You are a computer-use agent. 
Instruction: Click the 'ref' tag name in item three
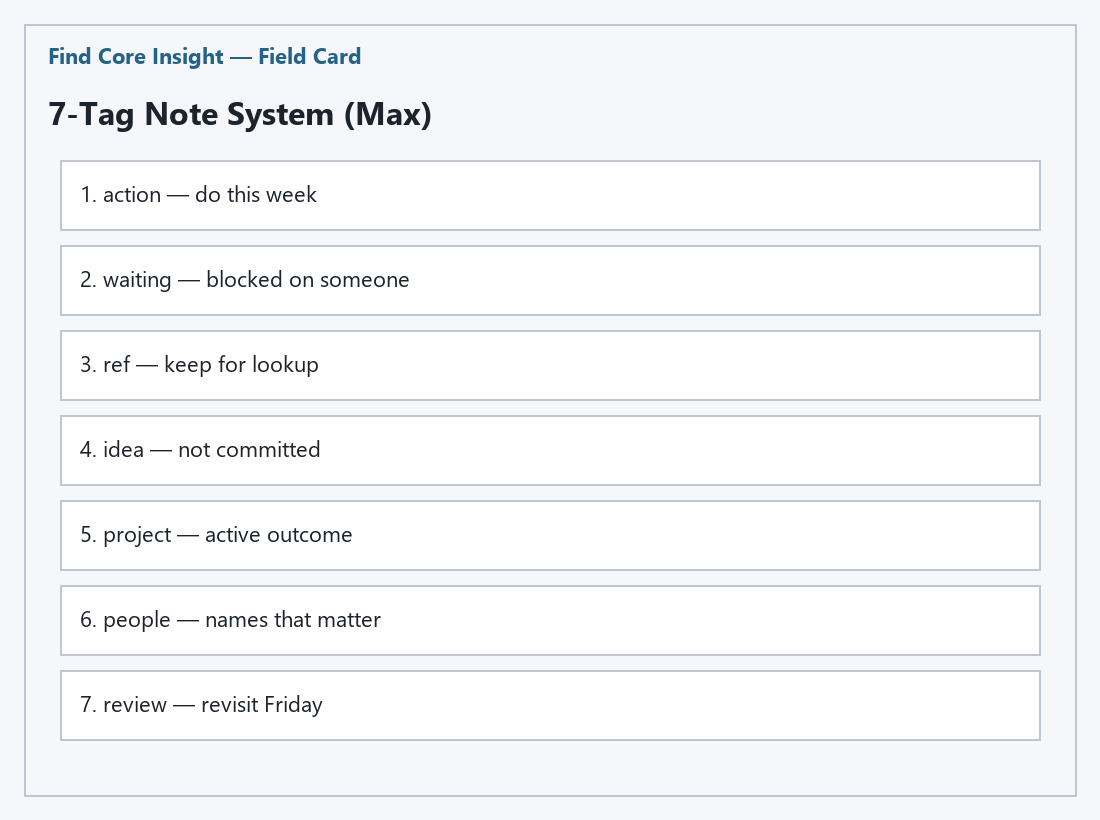116,365
